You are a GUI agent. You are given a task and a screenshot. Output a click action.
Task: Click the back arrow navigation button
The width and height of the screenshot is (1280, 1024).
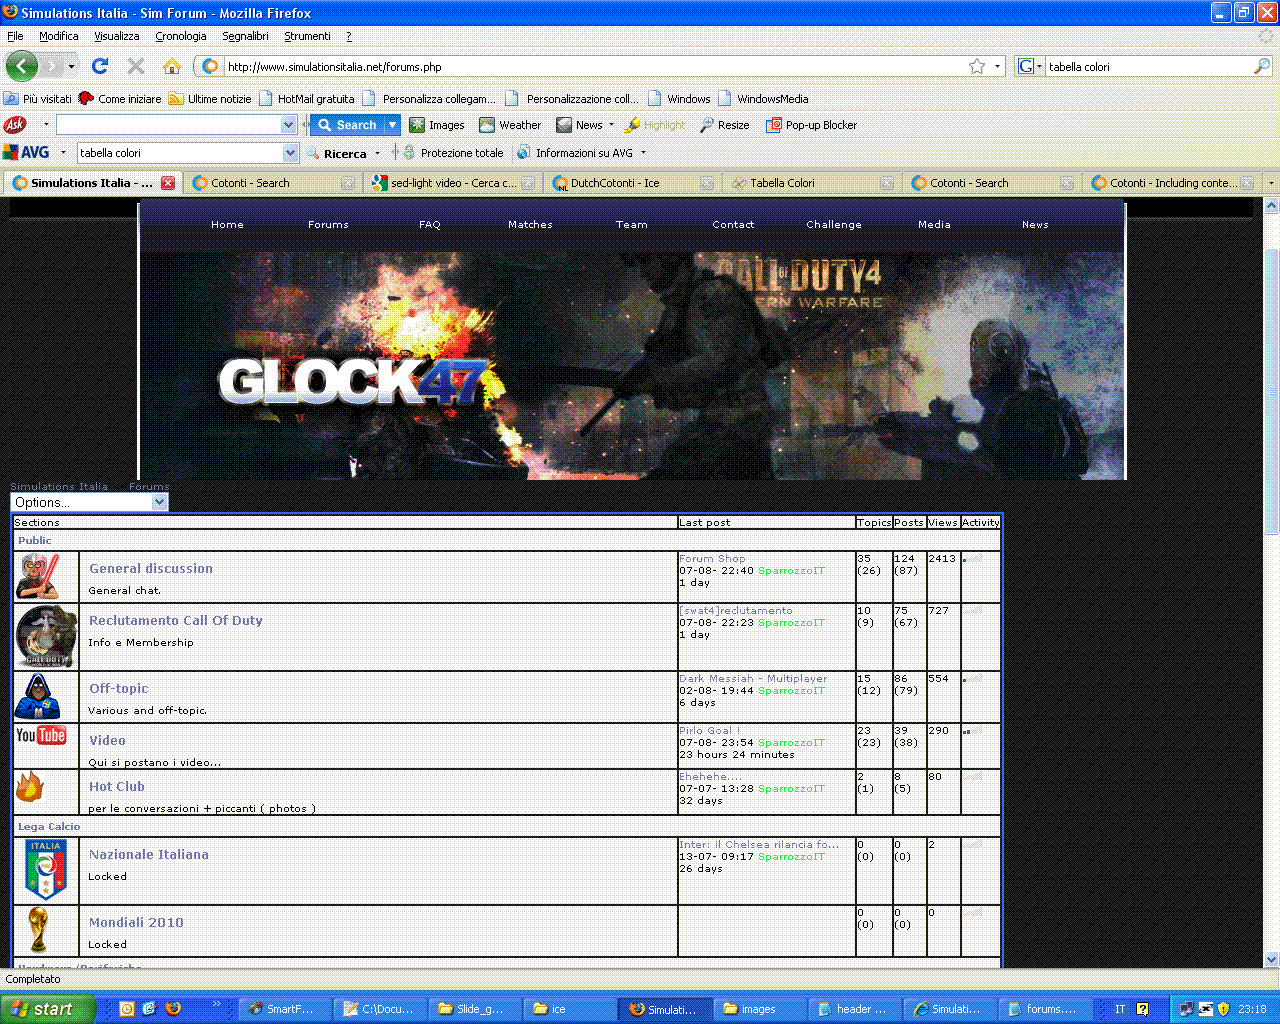coord(22,66)
